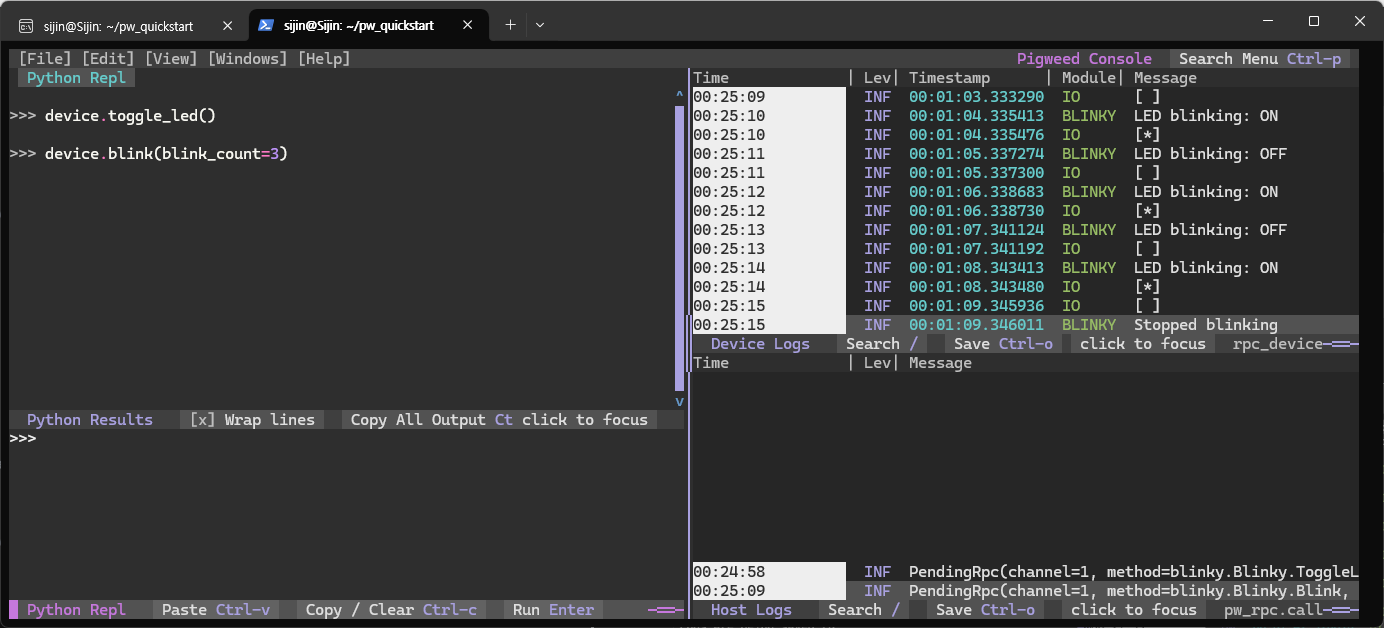The width and height of the screenshot is (1384, 628).
Task: Select the Host Logs pane title
Action: click(751, 610)
